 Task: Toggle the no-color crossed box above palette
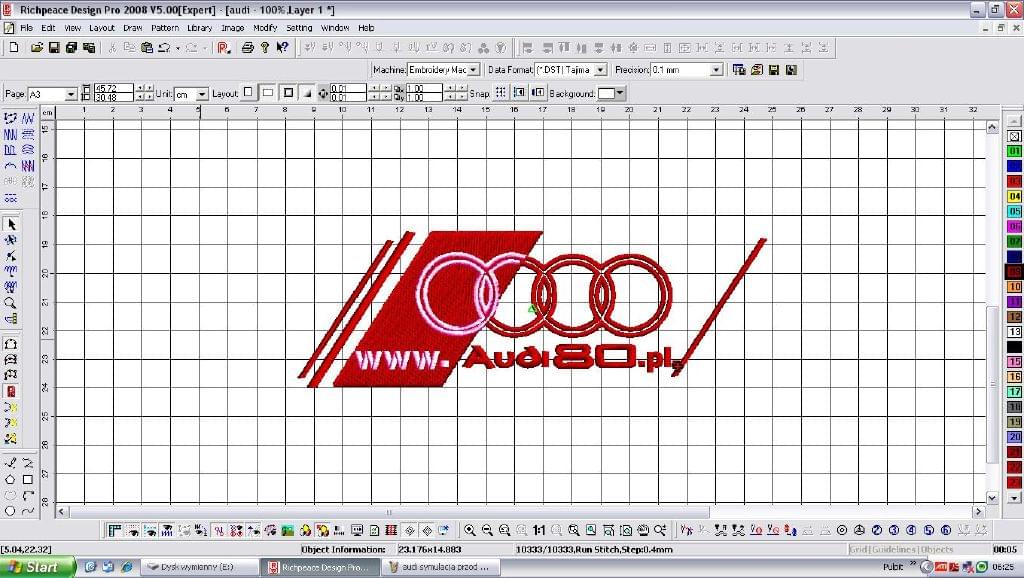[x=1014, y=136]
